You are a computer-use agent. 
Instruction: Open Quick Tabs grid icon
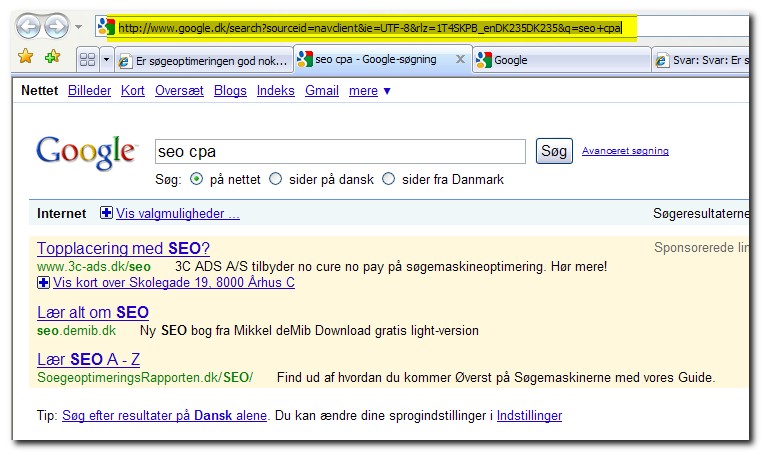pos(87,60)
